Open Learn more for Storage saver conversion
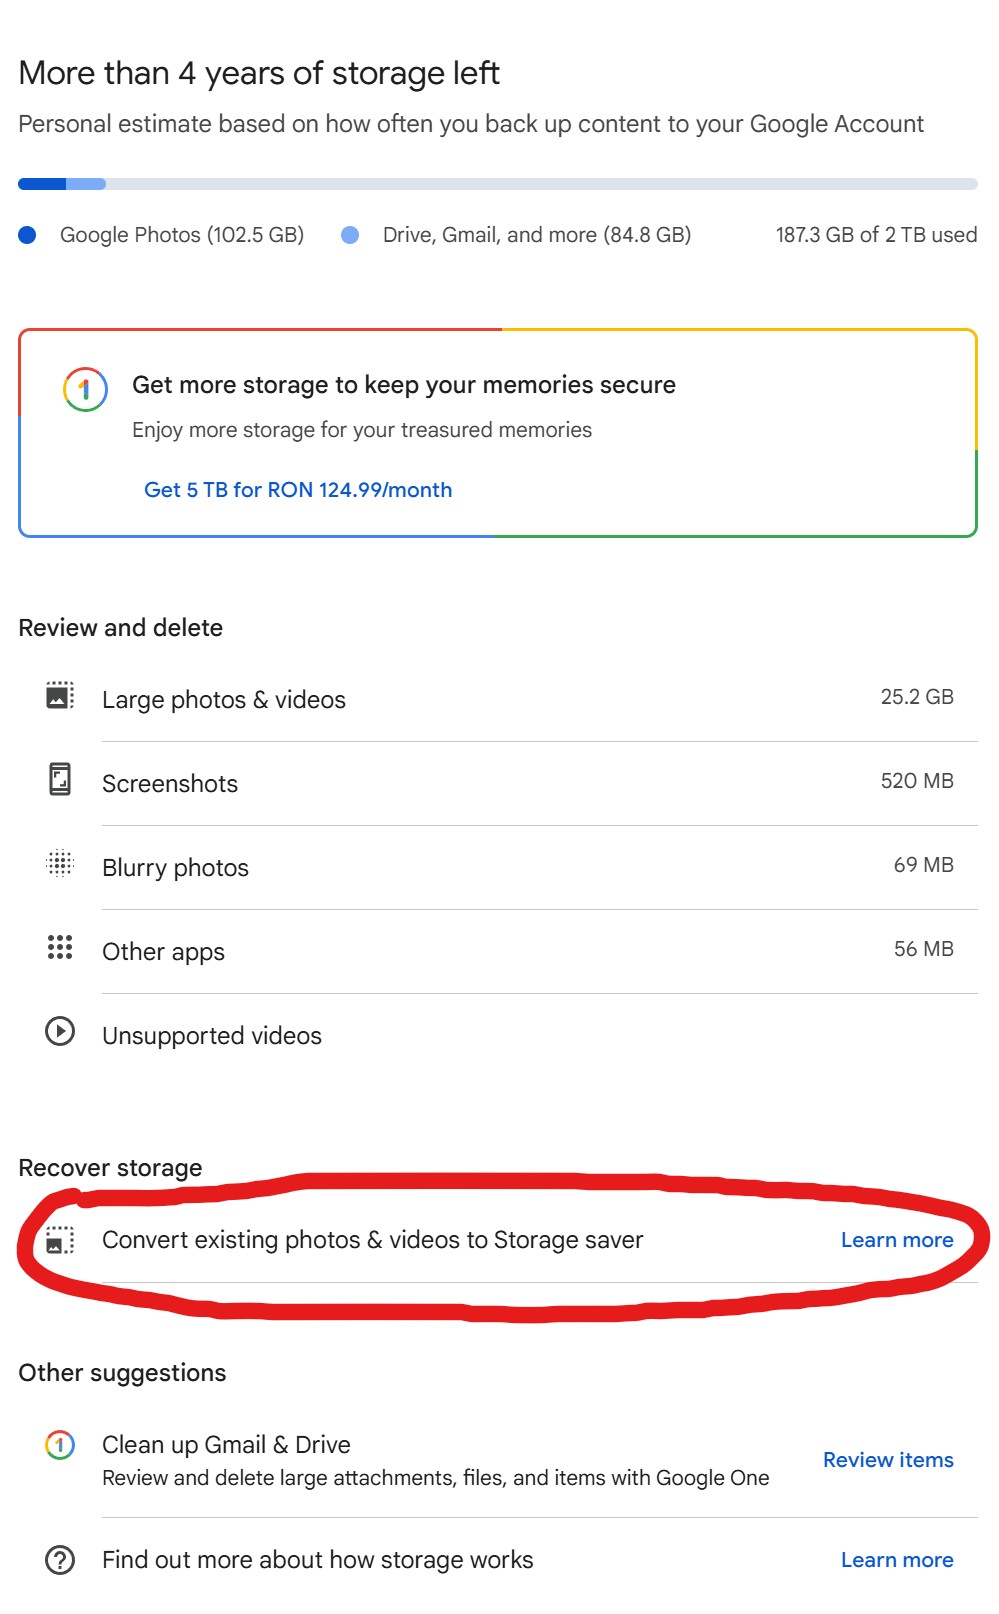 (x=897, y=1240)
